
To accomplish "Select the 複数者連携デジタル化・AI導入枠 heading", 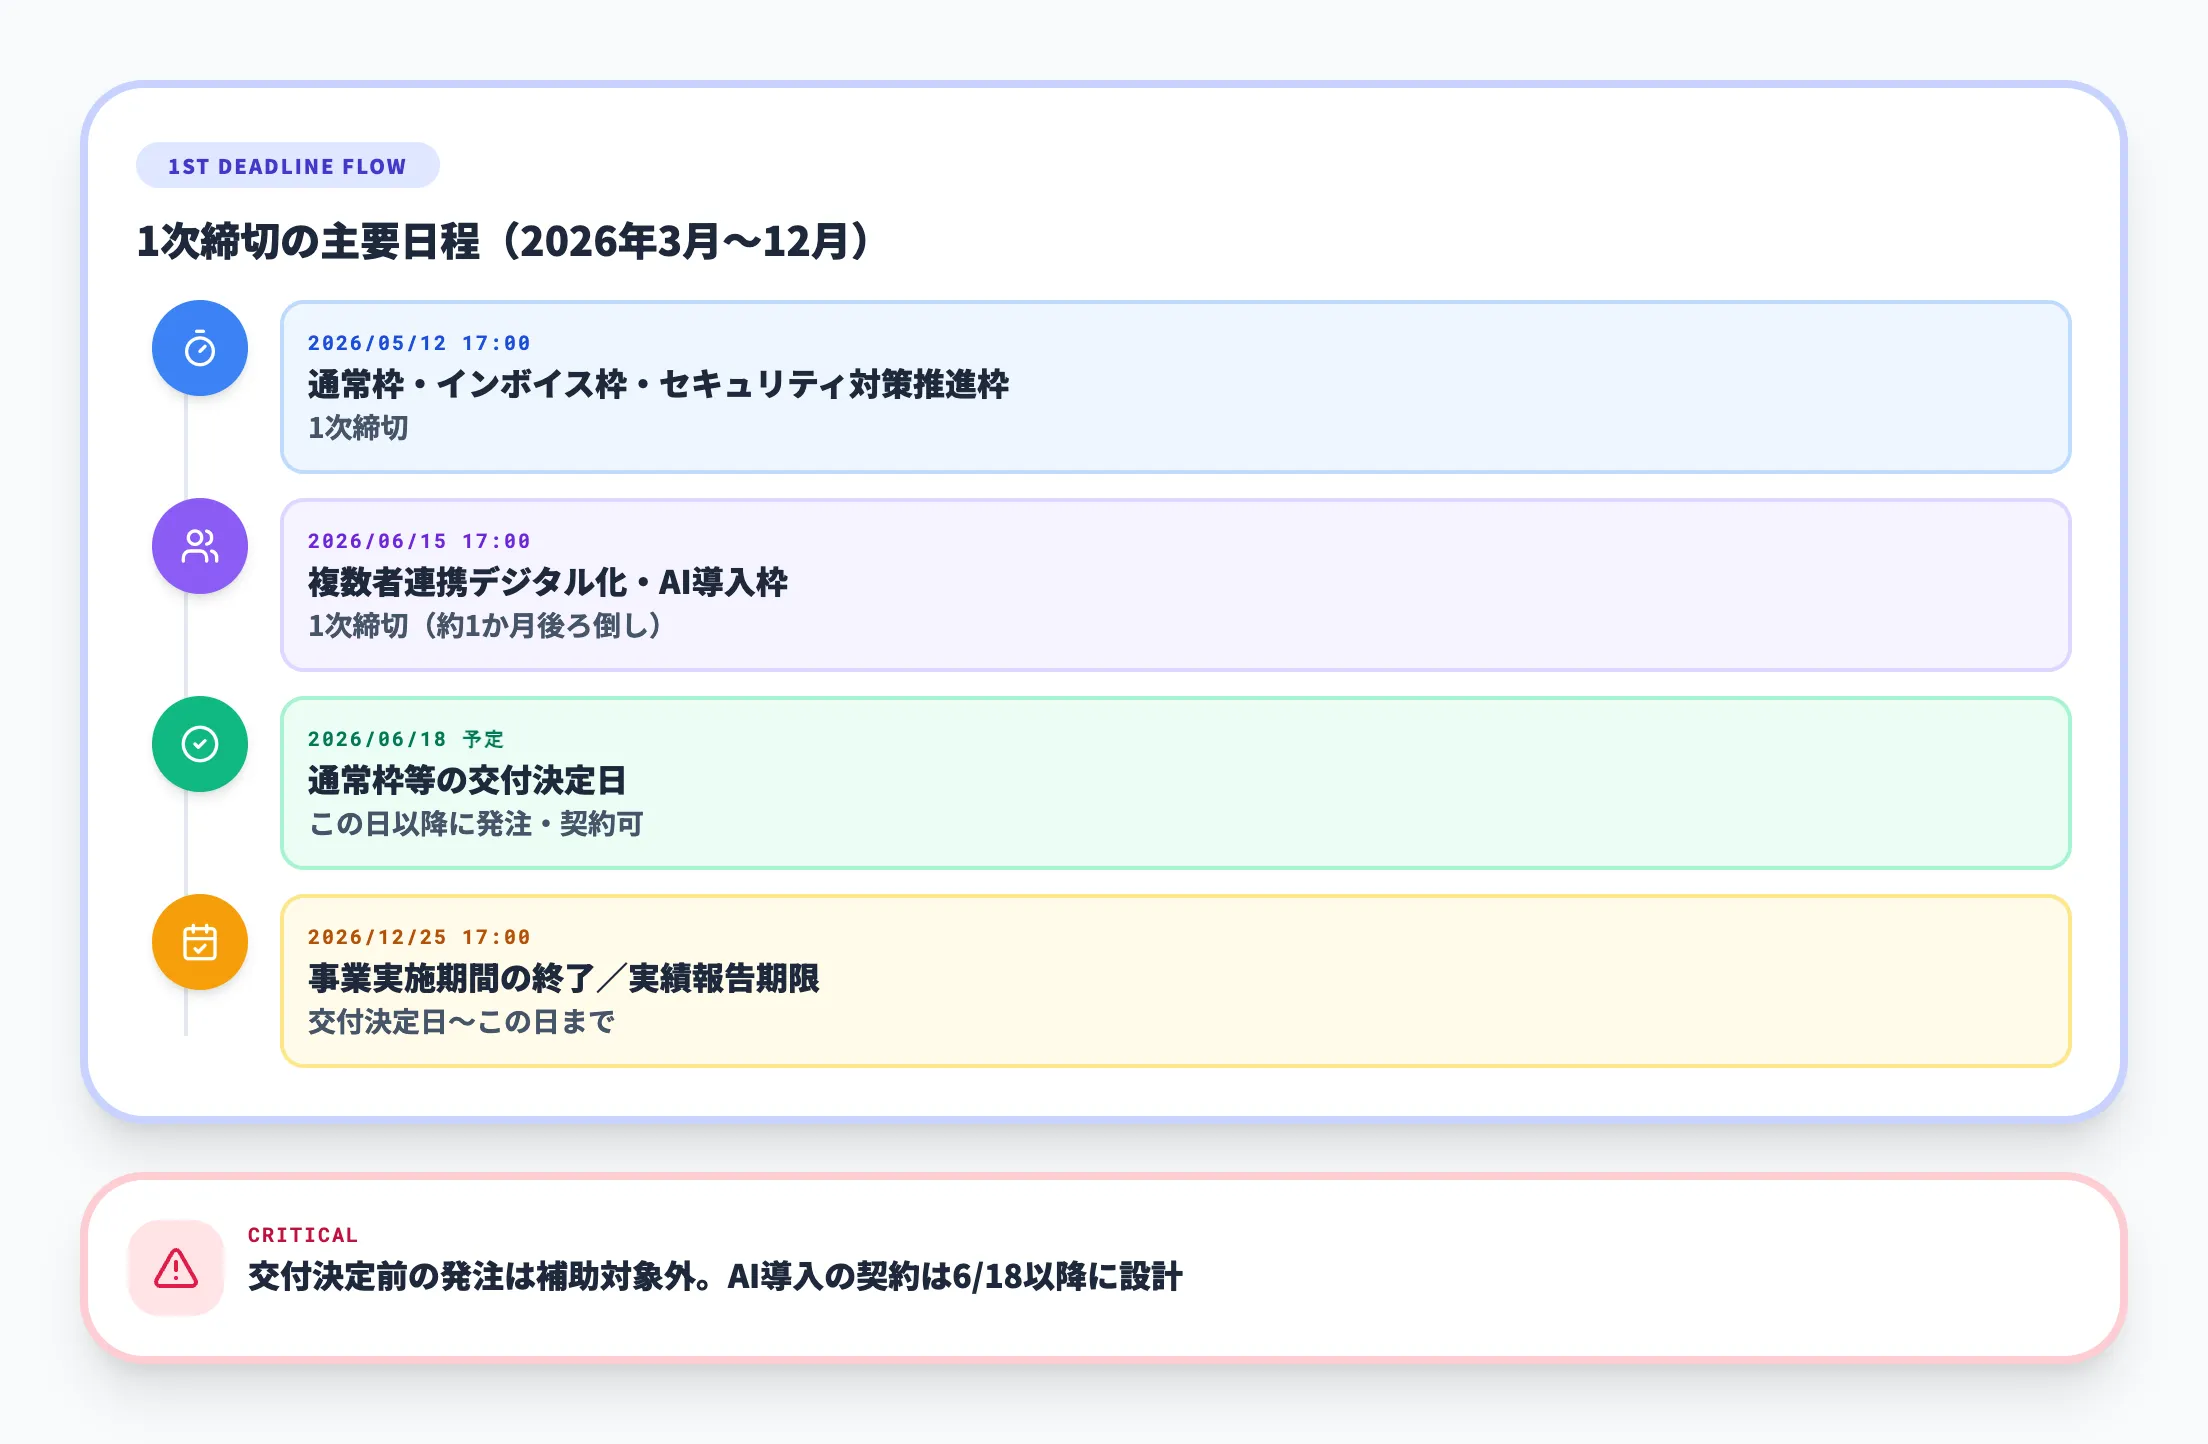I will click(547, 583).
